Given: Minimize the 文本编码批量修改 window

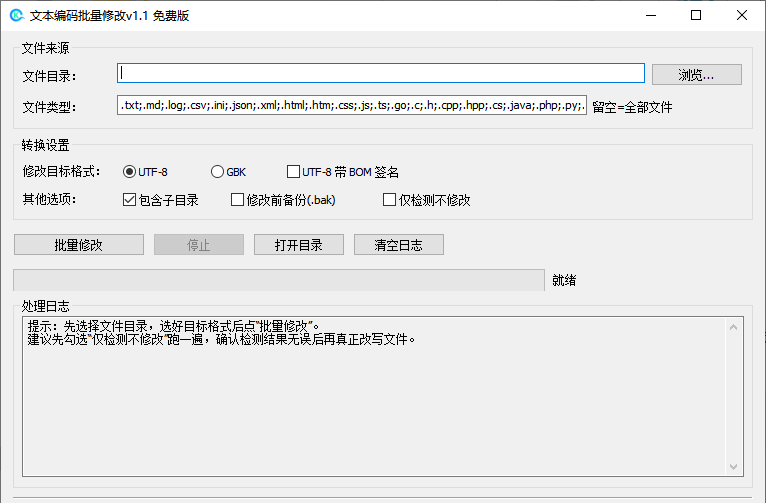Looking at the screenshot, I should pos(651,15).
